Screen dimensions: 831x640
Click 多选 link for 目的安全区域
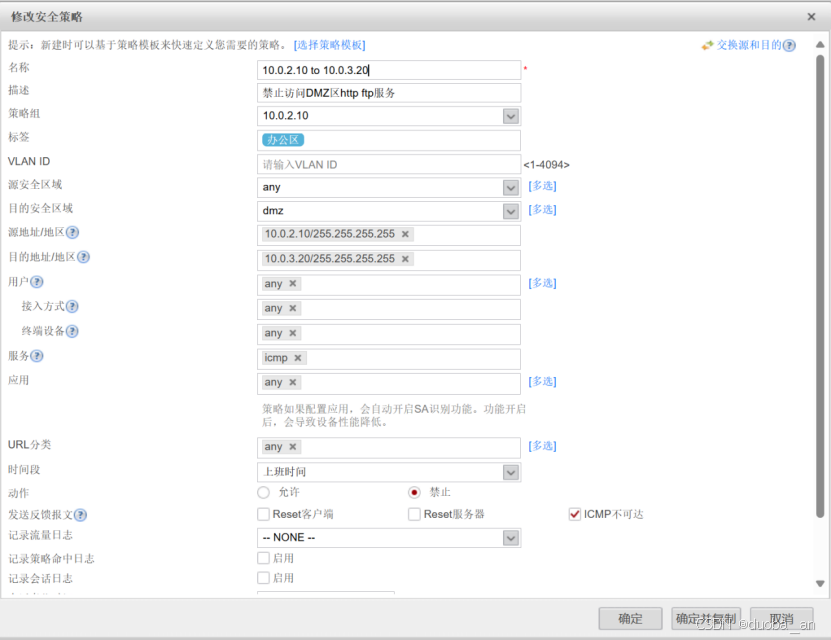click(x=542, y=210)
